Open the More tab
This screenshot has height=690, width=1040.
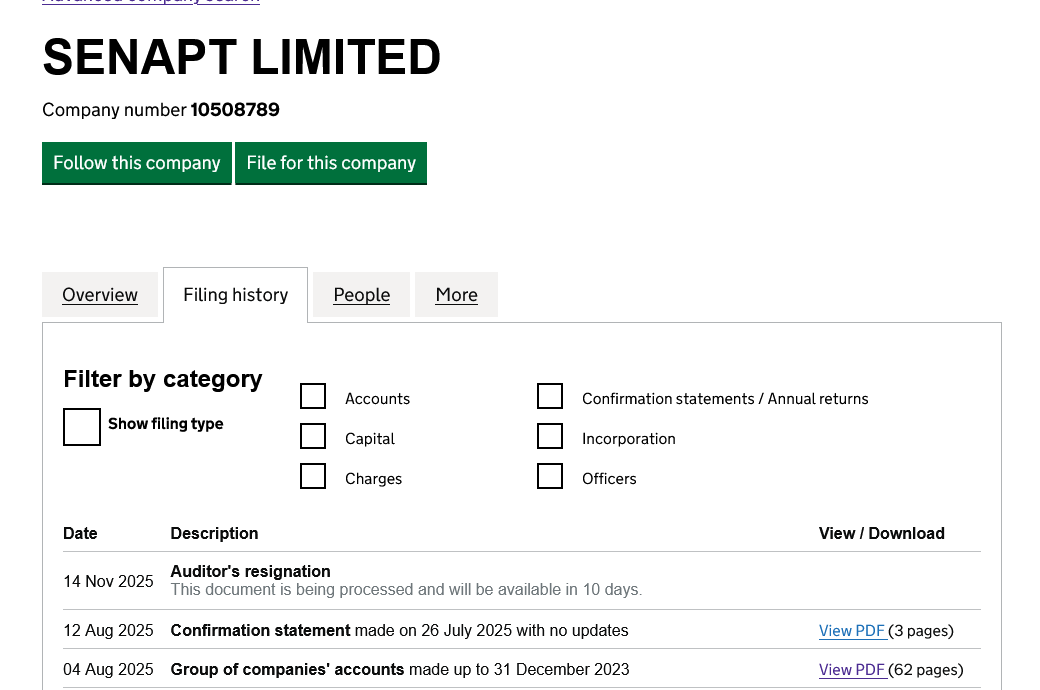456,295
